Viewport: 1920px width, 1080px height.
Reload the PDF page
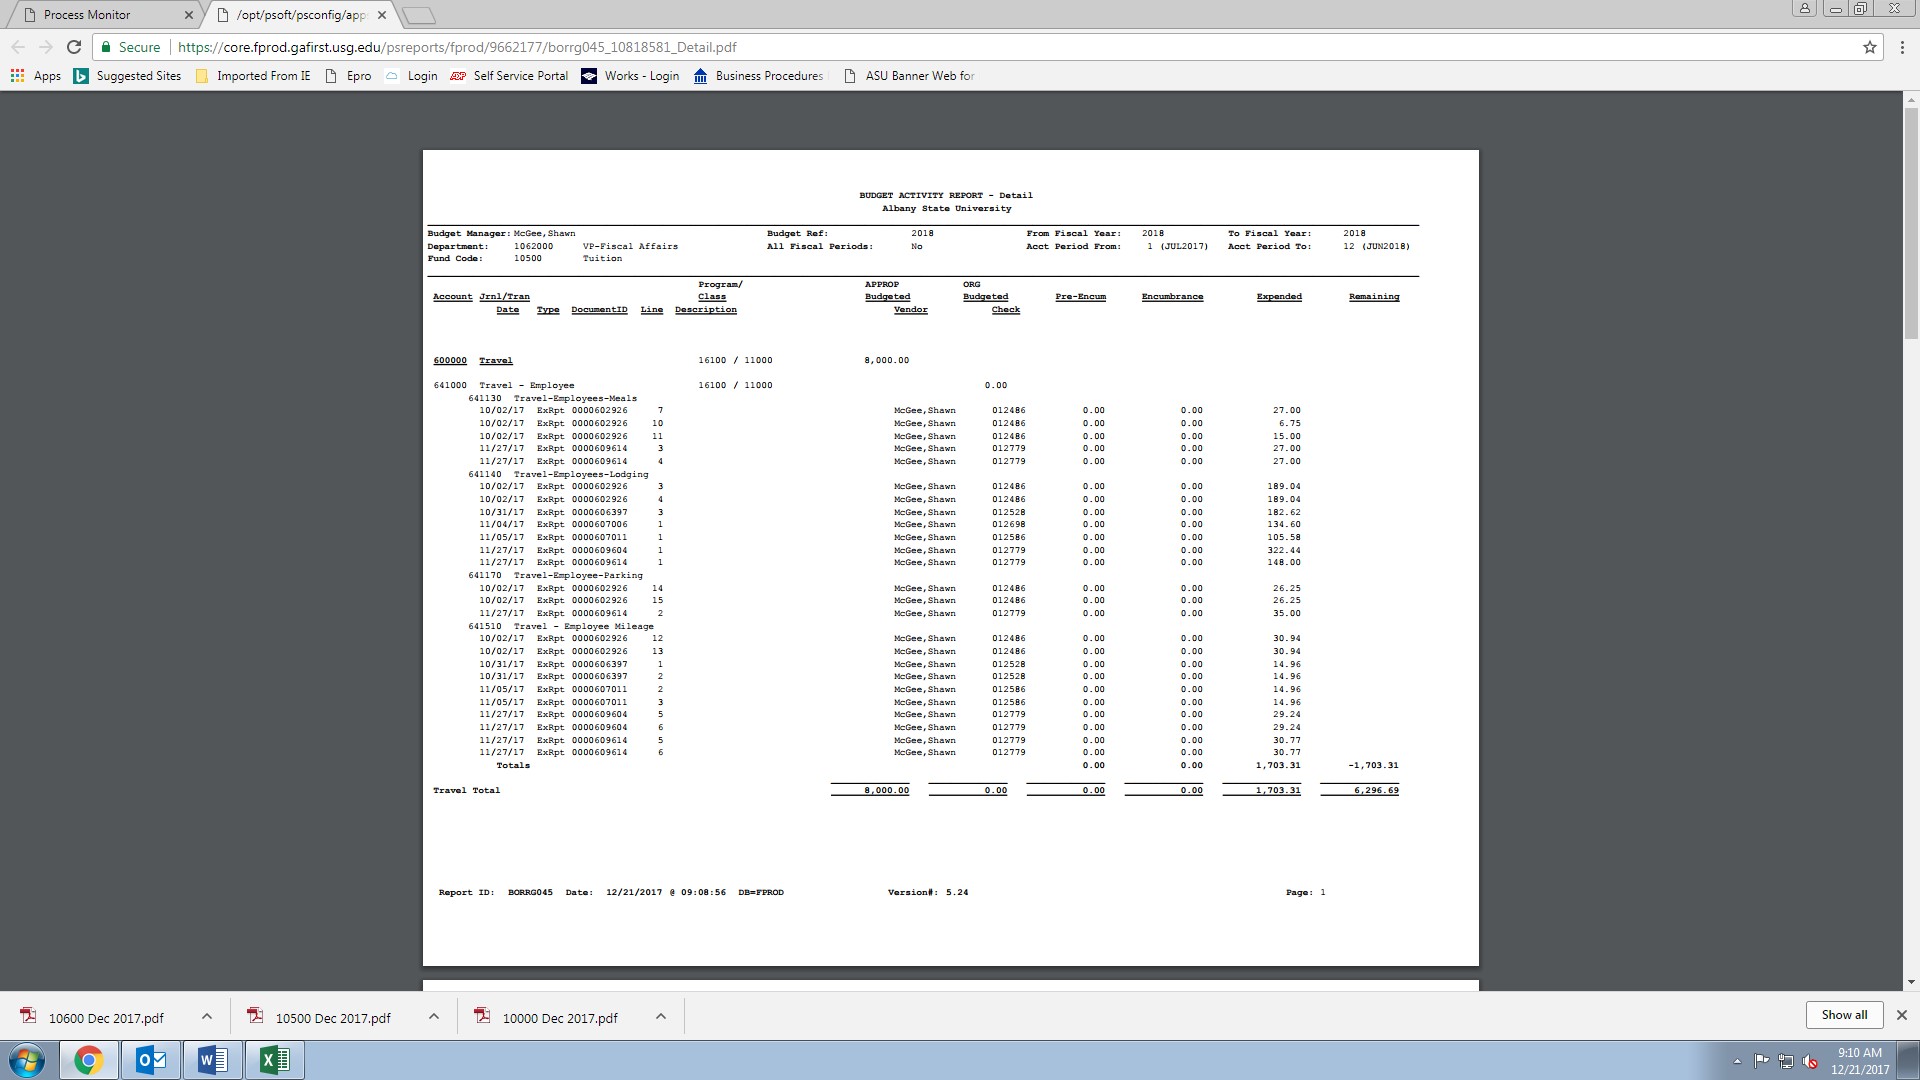pos(73,47)
